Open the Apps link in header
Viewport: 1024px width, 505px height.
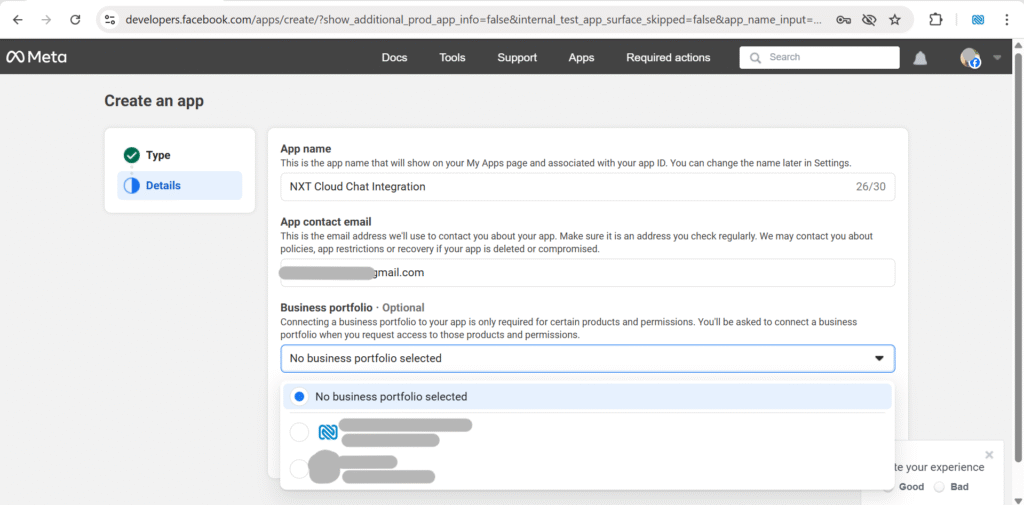pos(581,57)
